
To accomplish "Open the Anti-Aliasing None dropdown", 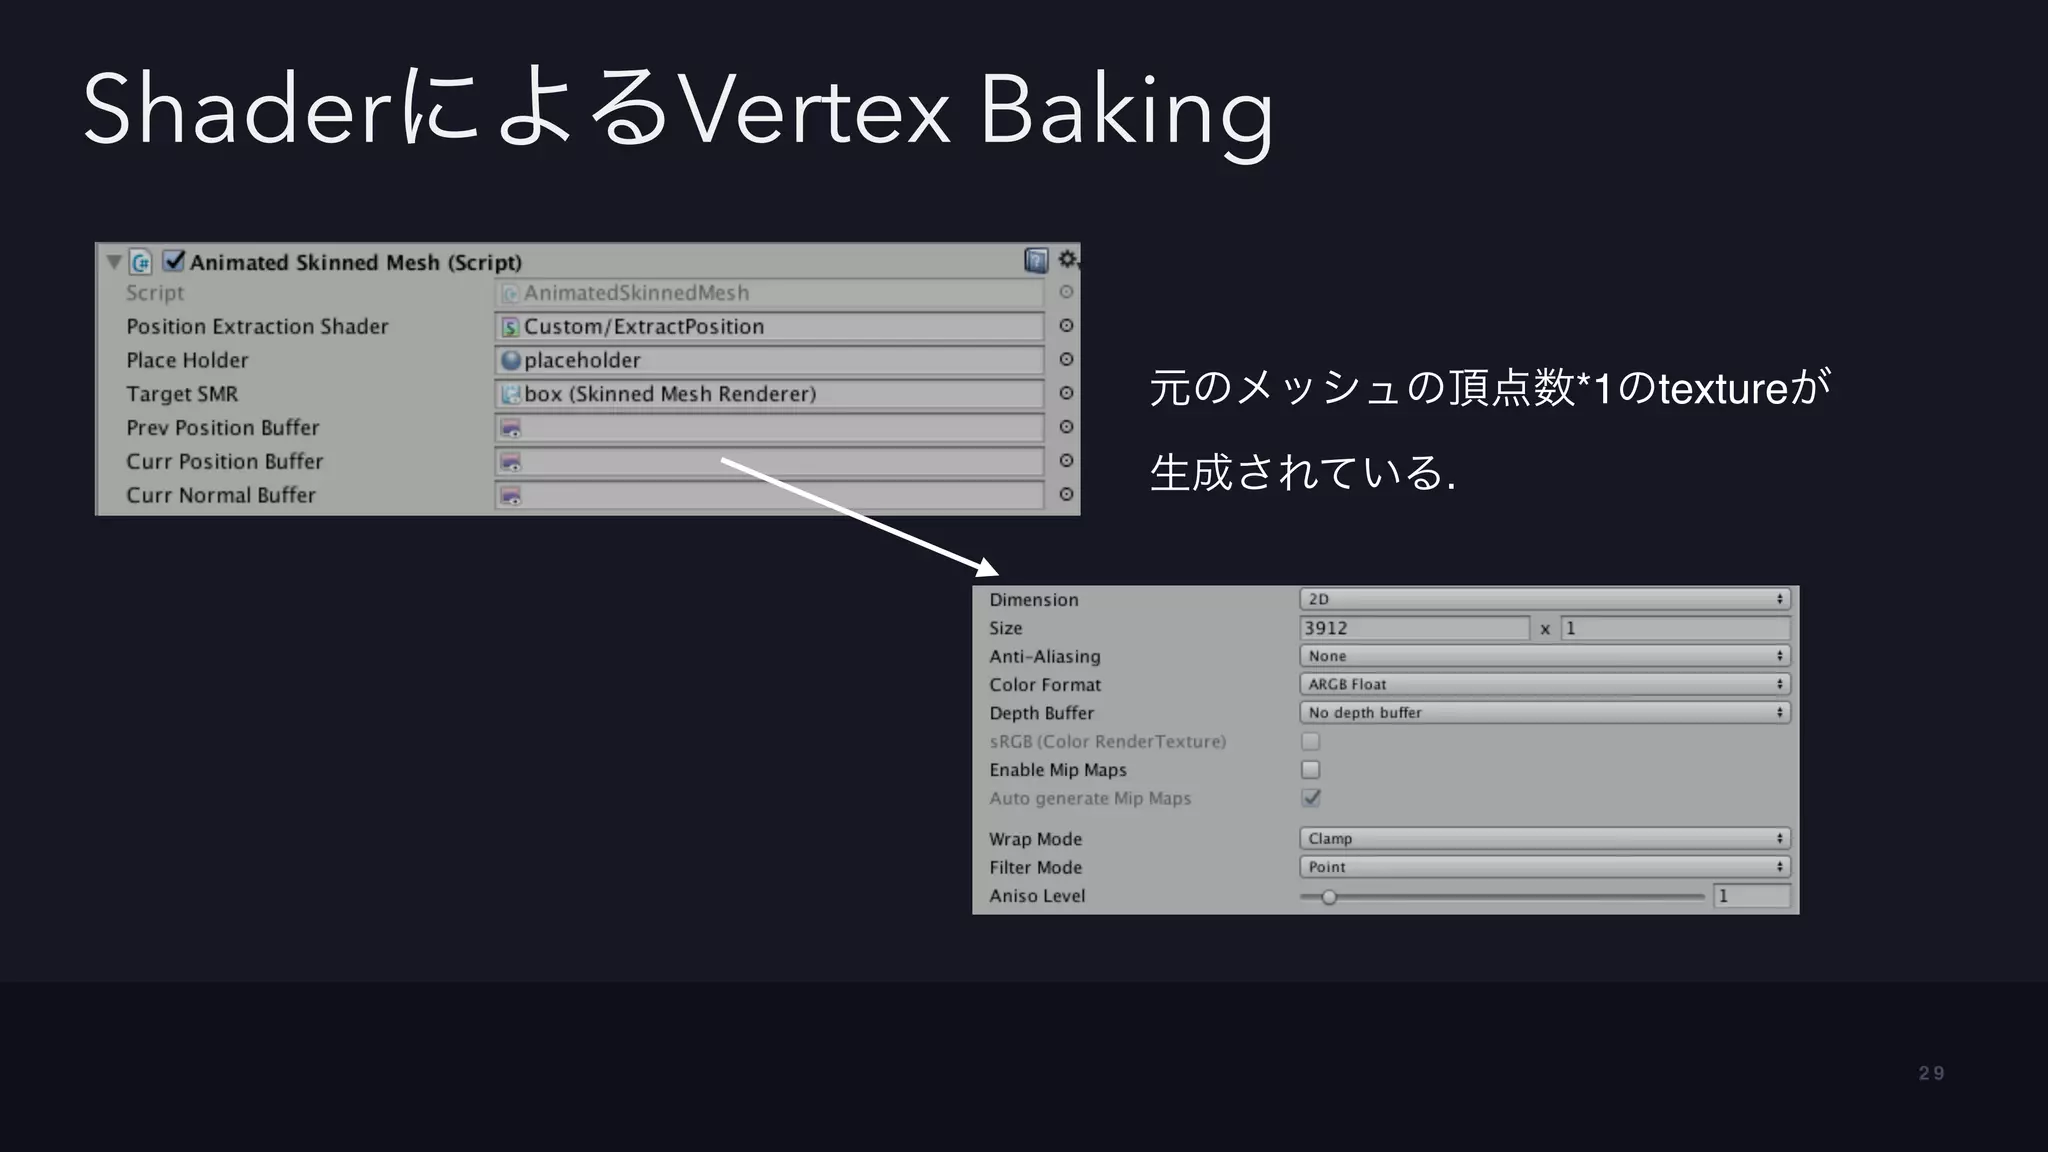I will pyautogui.click(x=1545, y=656).
